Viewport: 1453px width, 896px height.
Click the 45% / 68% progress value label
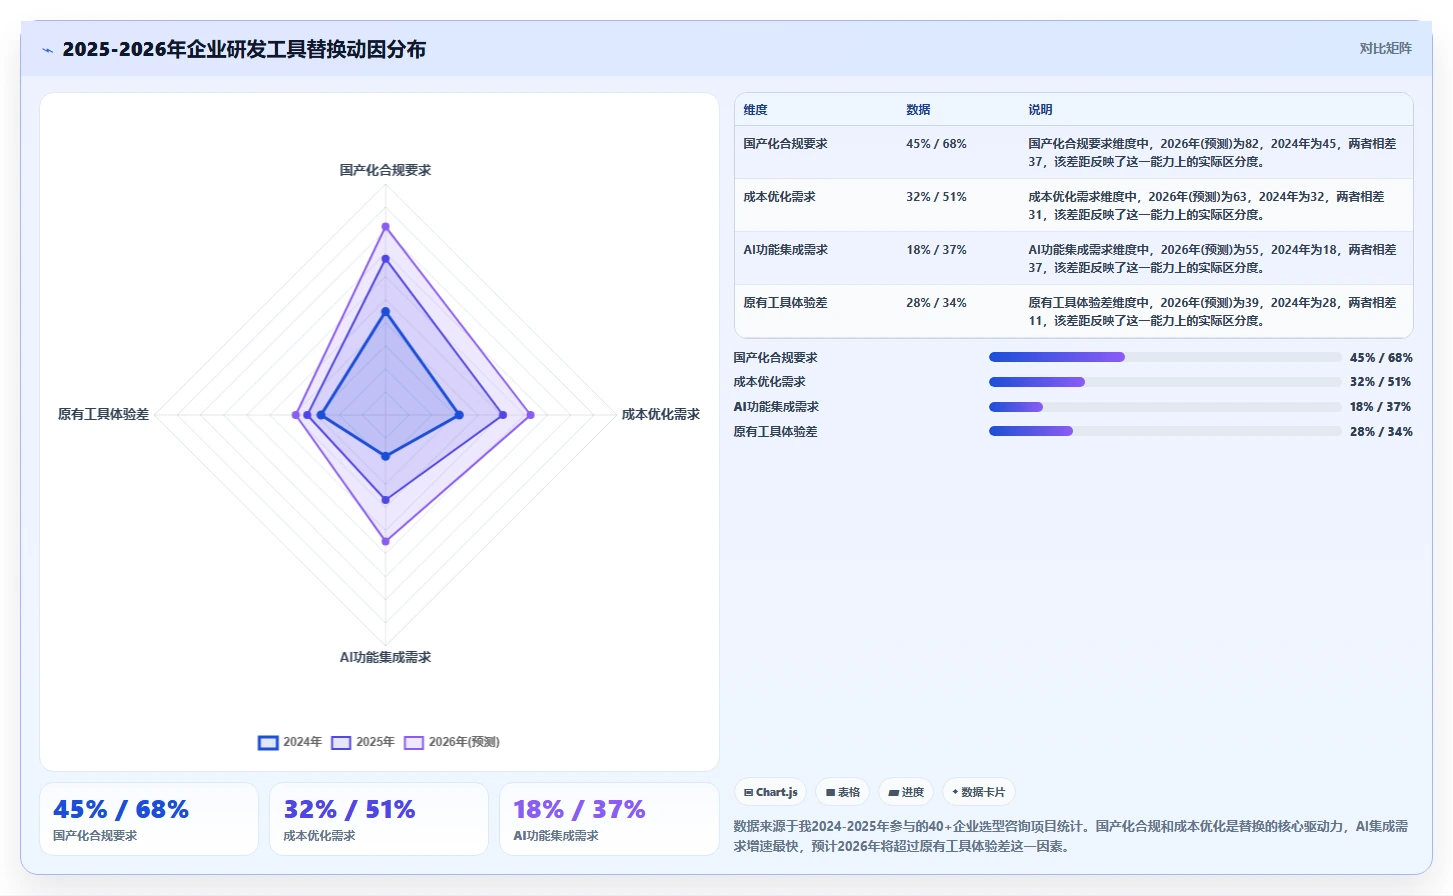click(1381, 358)
